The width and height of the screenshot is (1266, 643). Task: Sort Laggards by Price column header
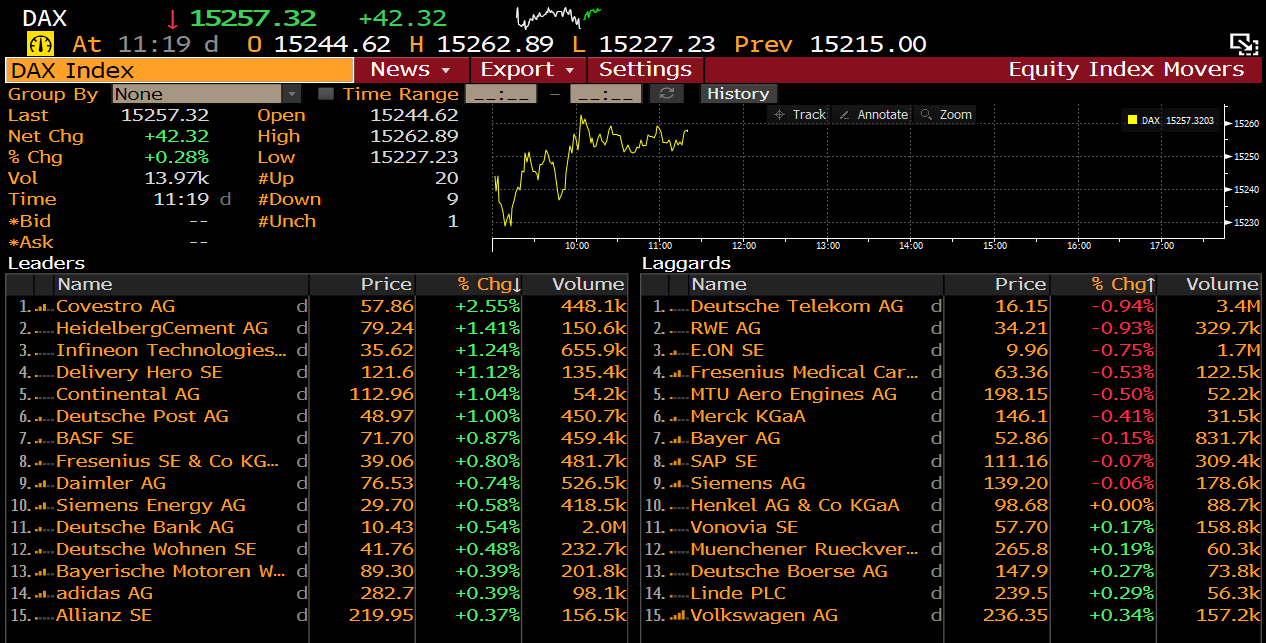997,285
